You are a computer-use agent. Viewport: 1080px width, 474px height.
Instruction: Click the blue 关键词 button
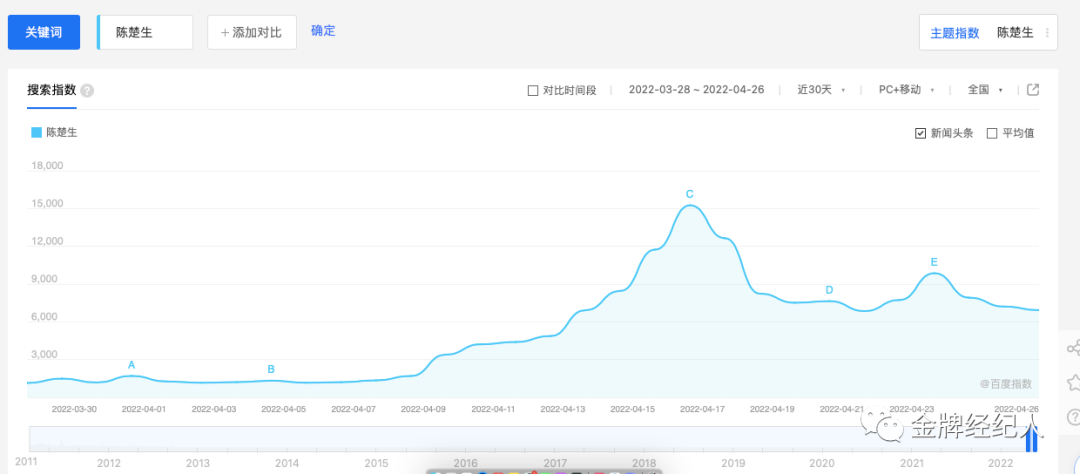point(44,32)
